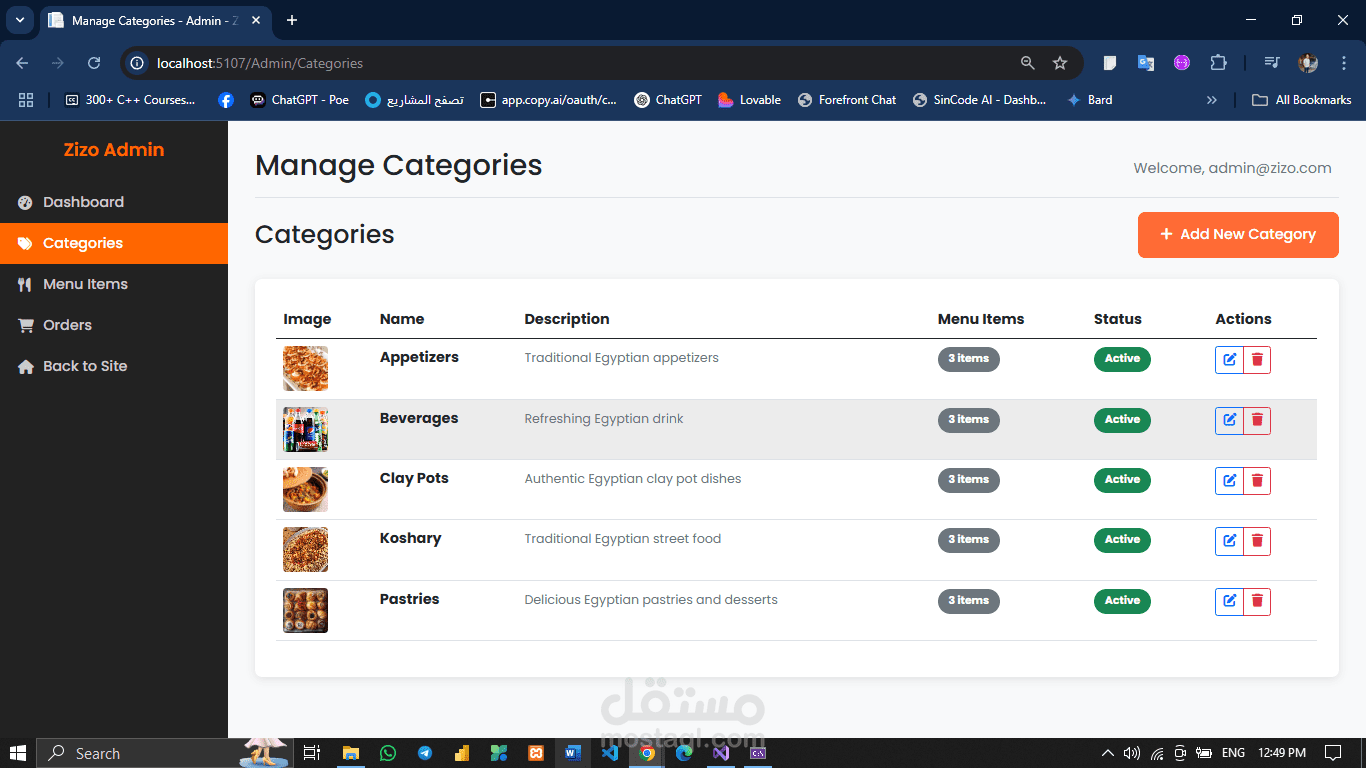
Task: View site information icon beside URL
Action: [x=138, y=63]
